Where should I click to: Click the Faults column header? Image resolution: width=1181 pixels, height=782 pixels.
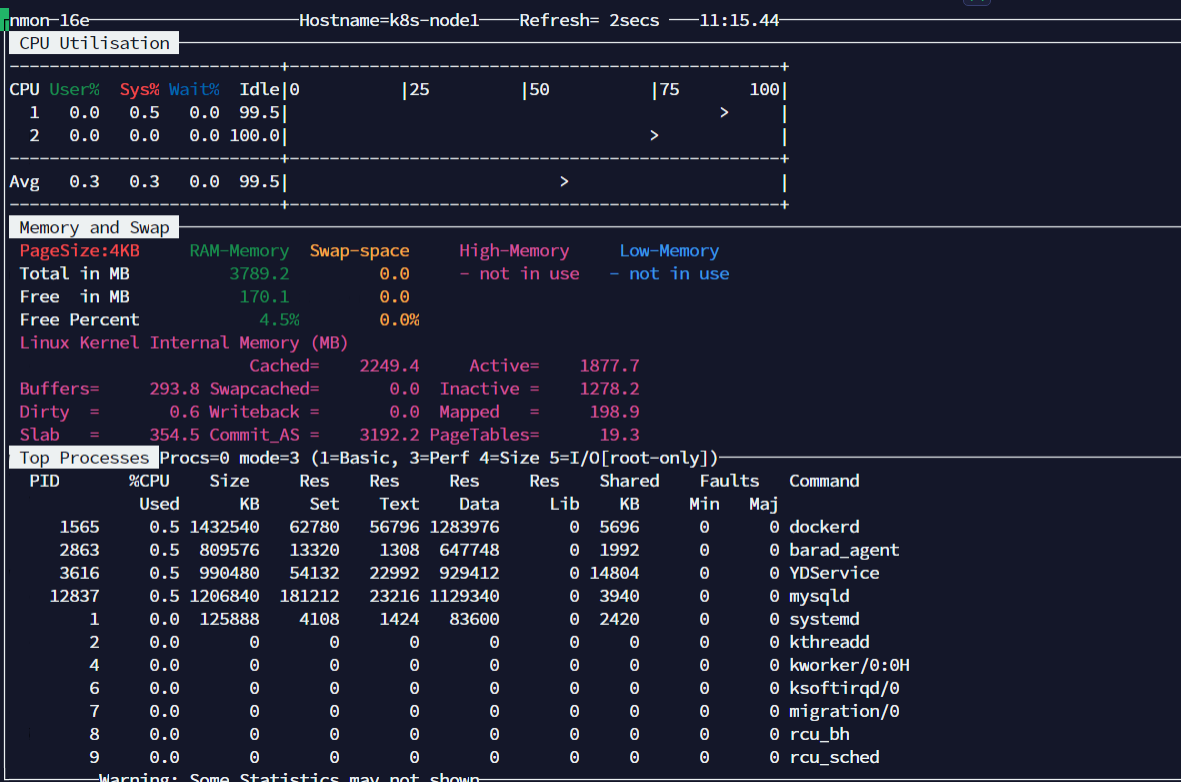729,481
